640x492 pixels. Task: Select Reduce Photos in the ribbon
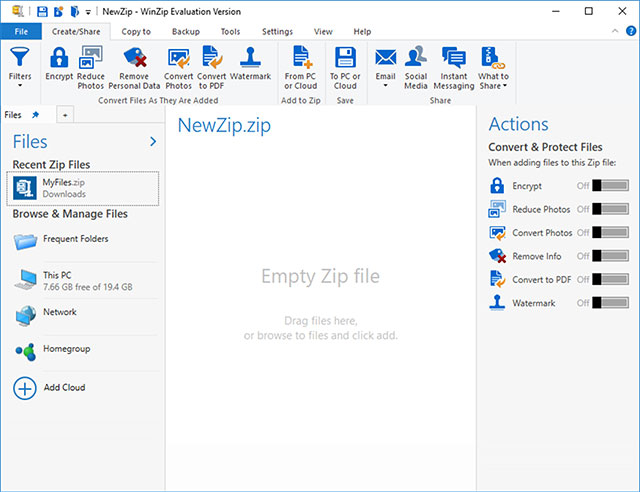click(x=91, y=68)
